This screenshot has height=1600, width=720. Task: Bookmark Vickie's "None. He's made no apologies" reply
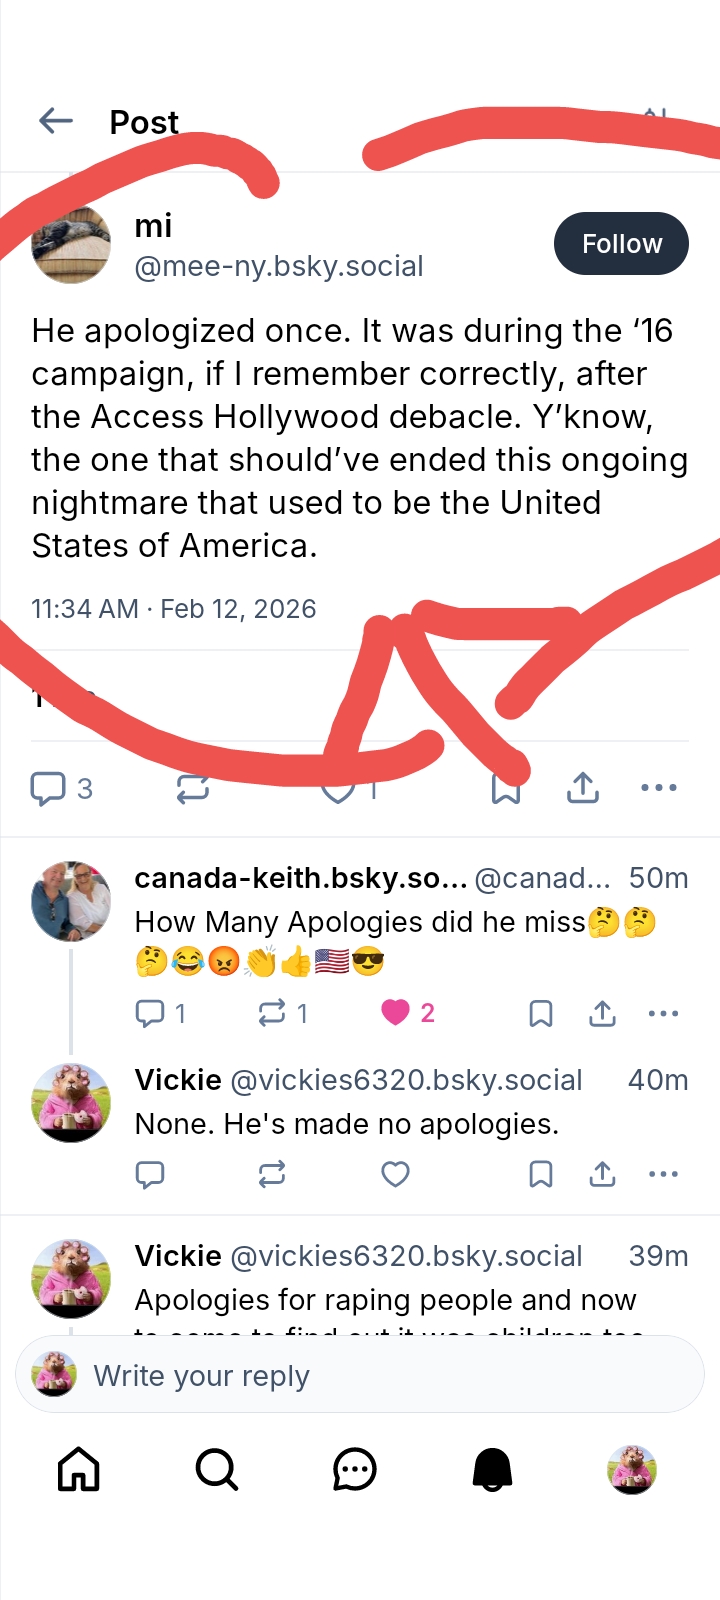point(540,1174)
